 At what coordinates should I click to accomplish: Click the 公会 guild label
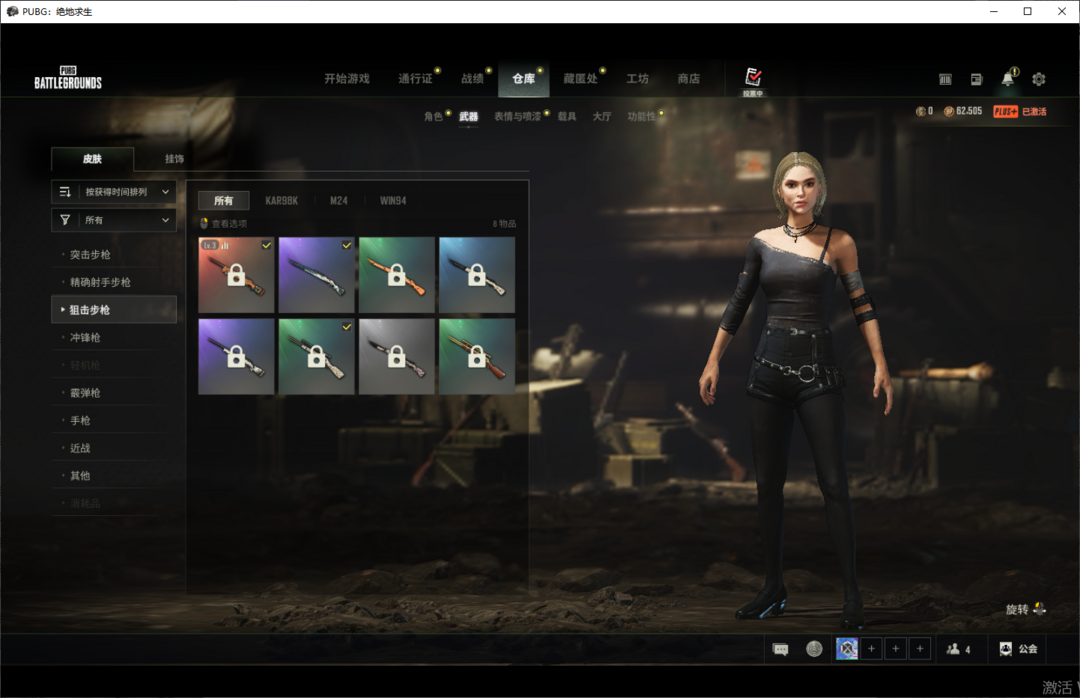click(x=1028, y=649)
